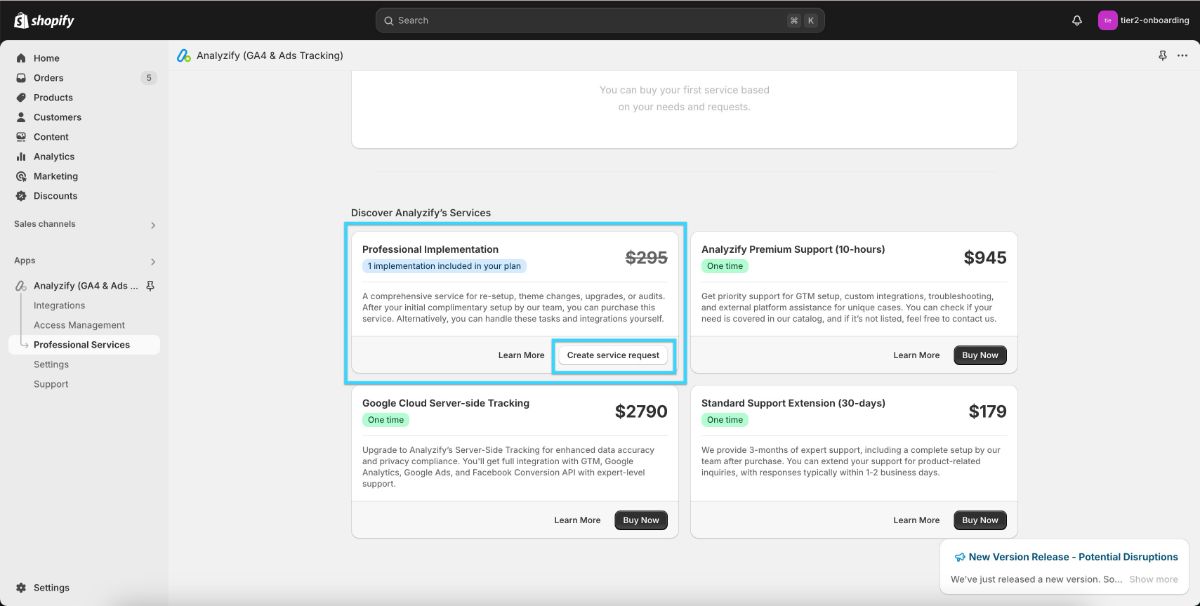Viewport: 1200px width, 606px height.
Task: Click the "Google Cloud Server-side Tracking" title
Action: tap(446, 403)
